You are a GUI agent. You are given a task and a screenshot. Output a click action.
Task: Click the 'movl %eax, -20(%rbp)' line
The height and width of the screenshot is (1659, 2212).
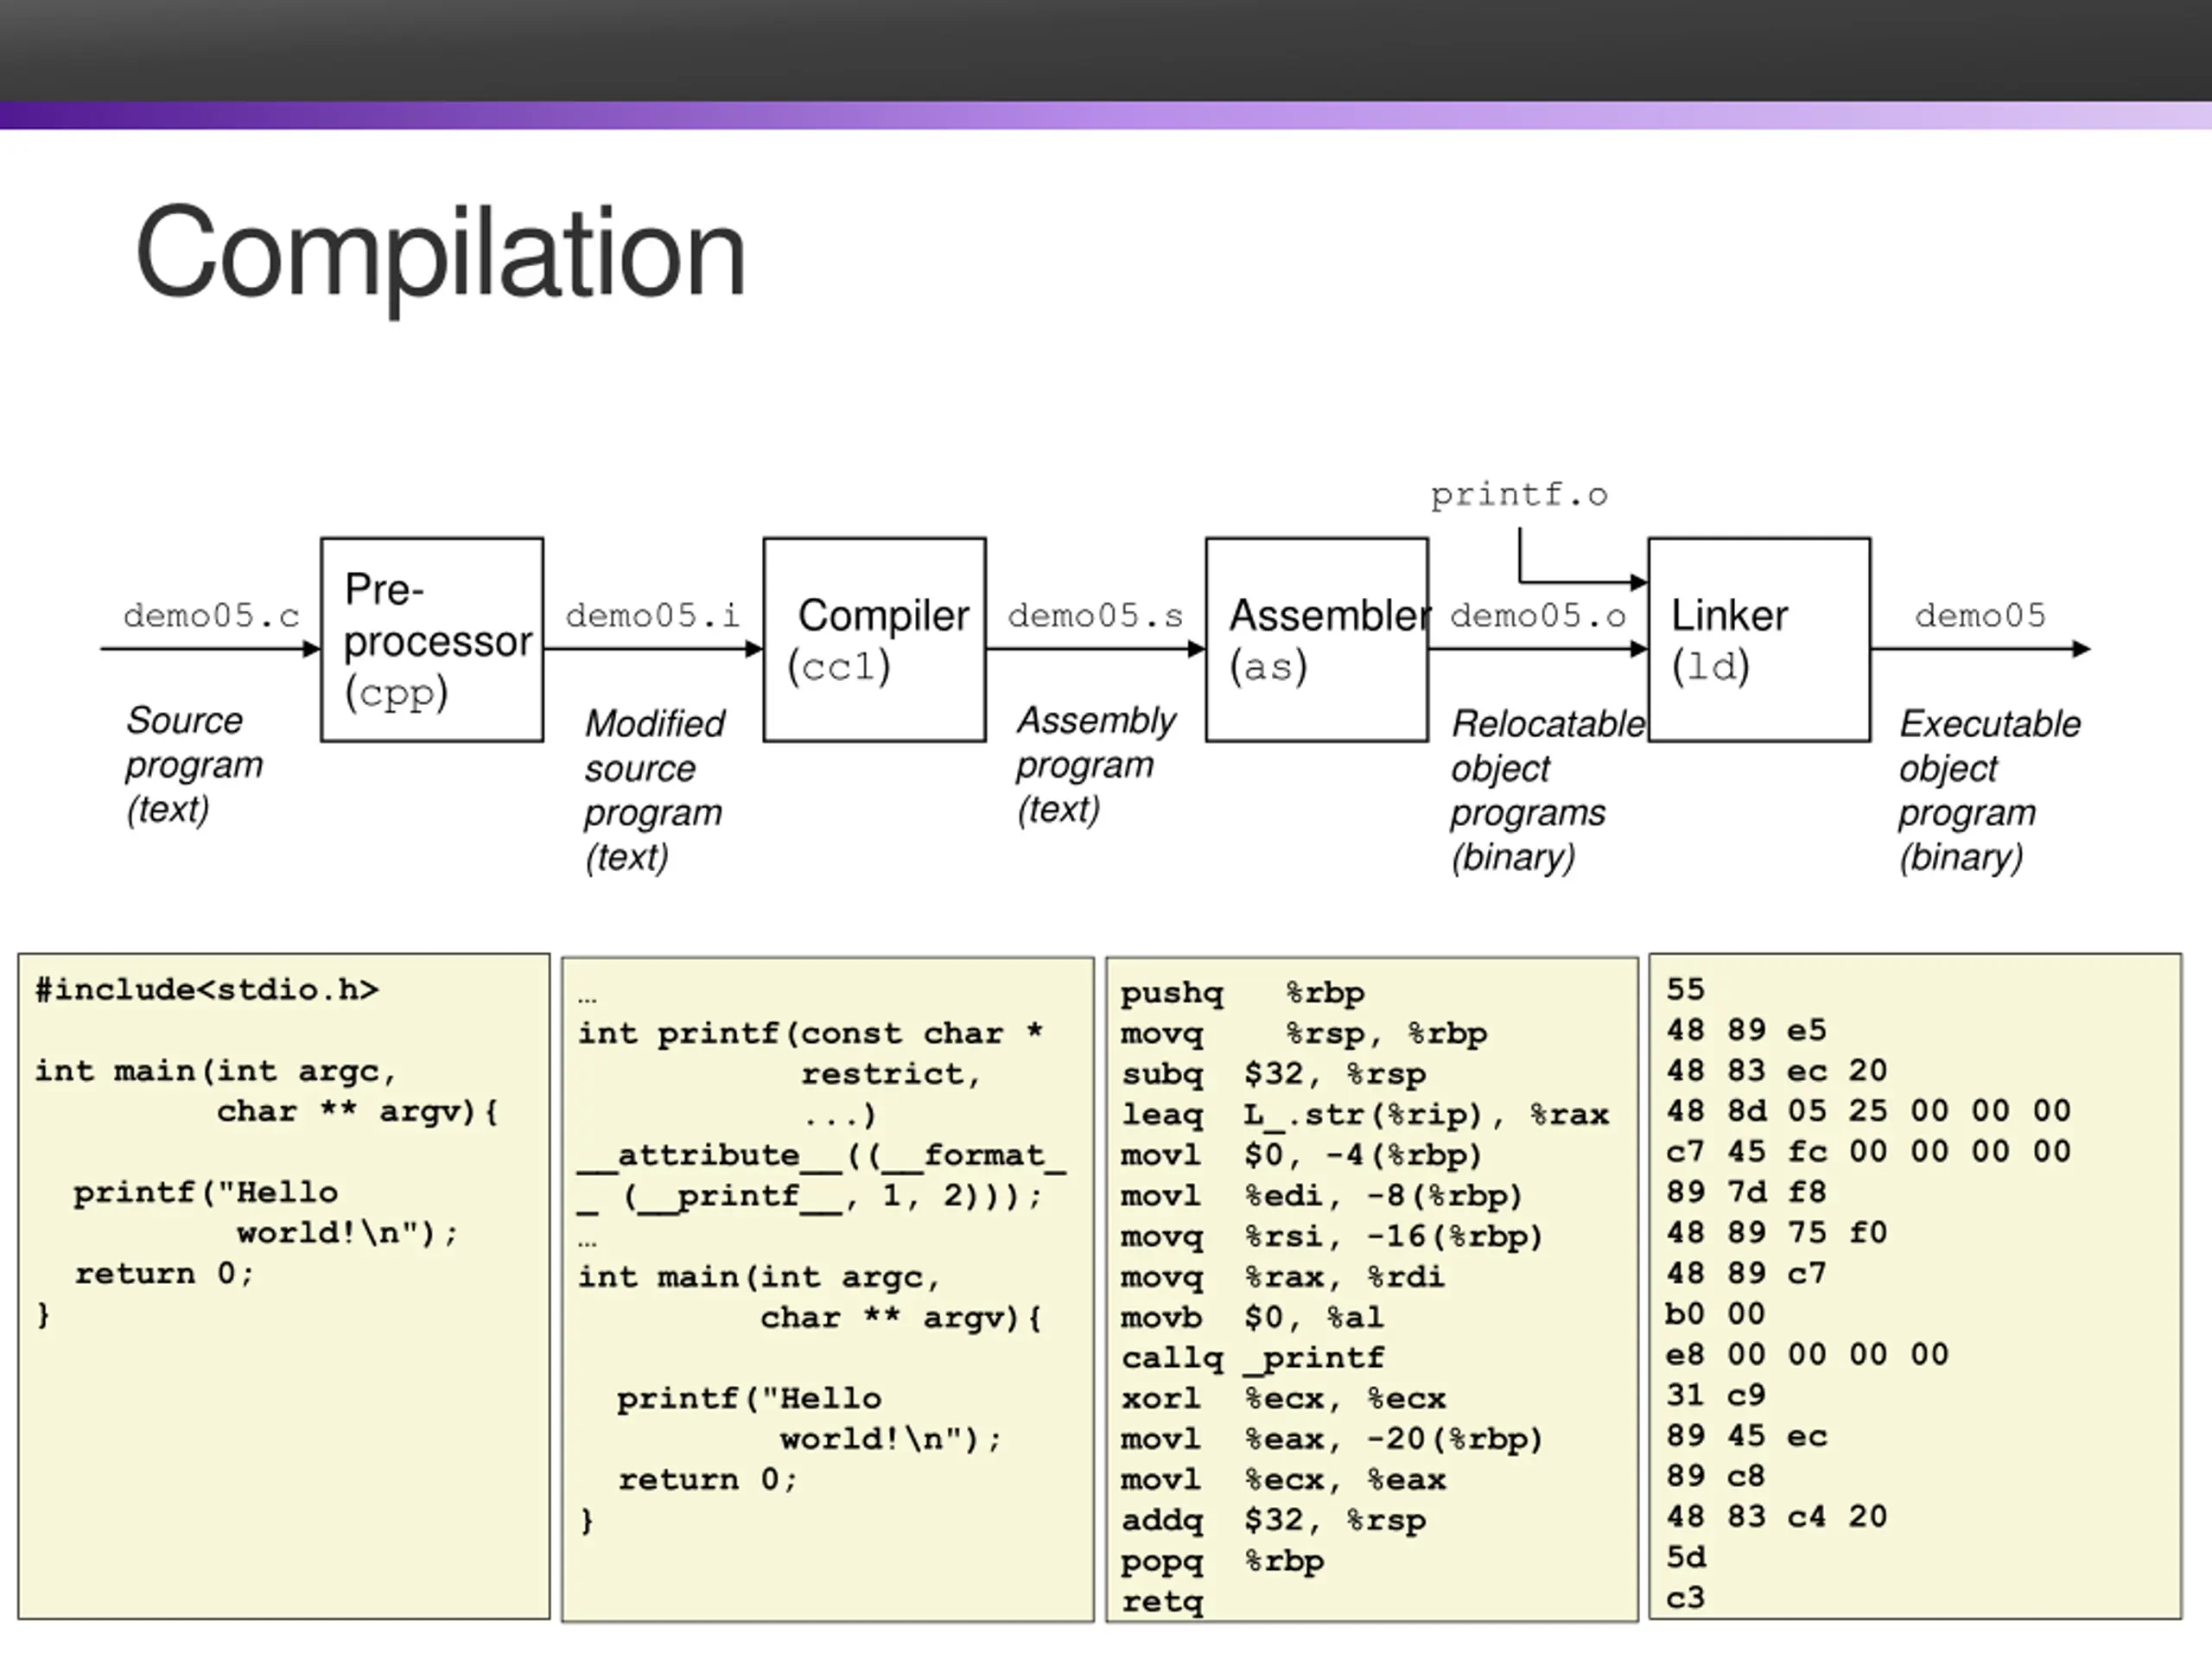pyautogui.click(x=1332, y=1439)
